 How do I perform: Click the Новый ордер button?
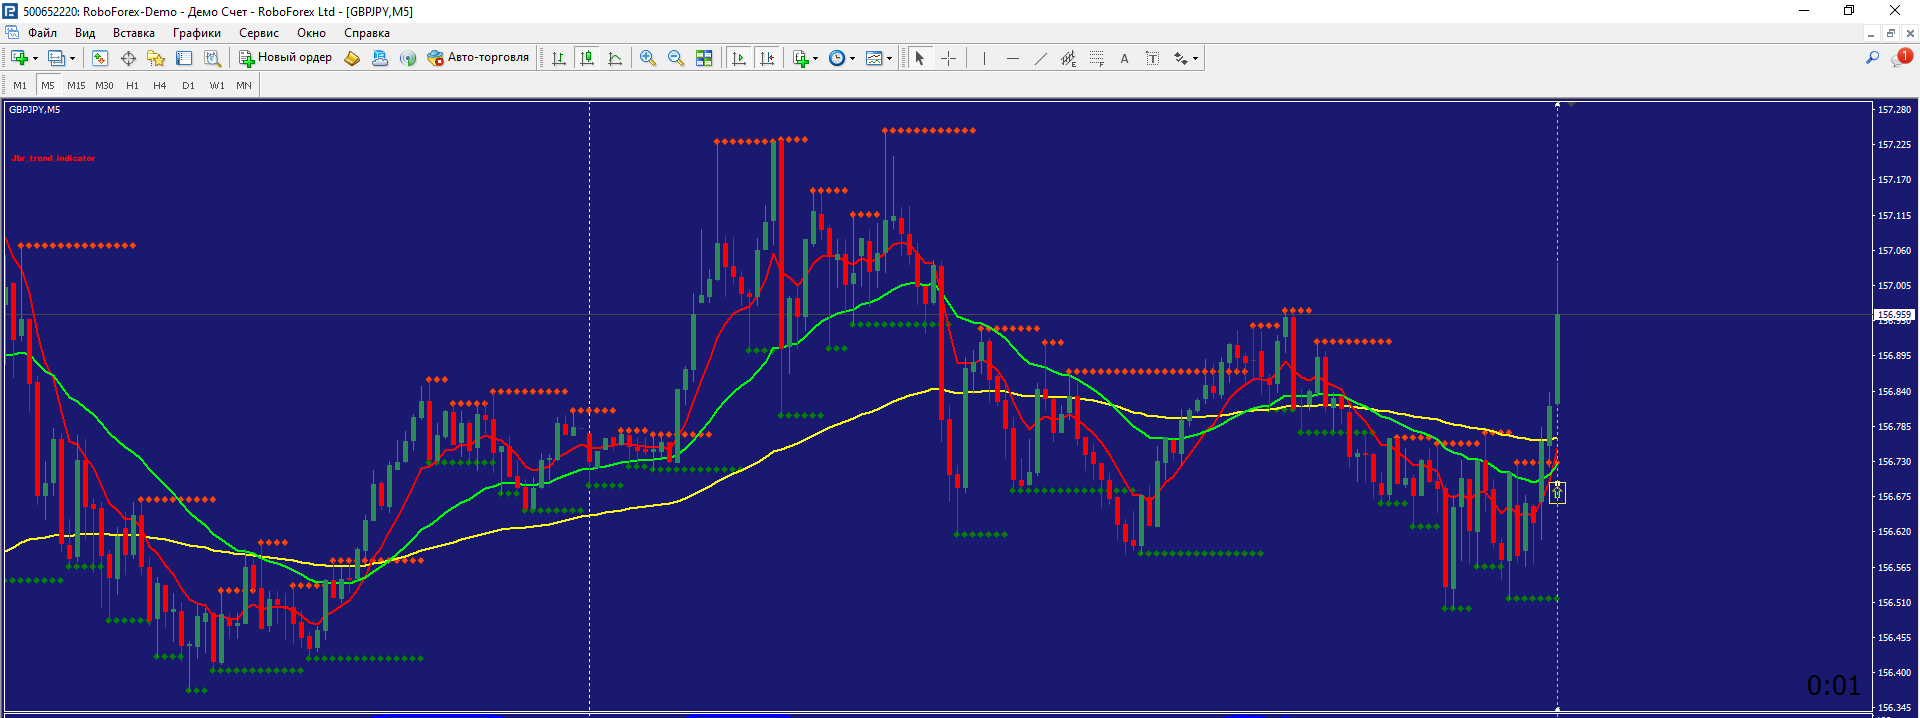point(285,58)
